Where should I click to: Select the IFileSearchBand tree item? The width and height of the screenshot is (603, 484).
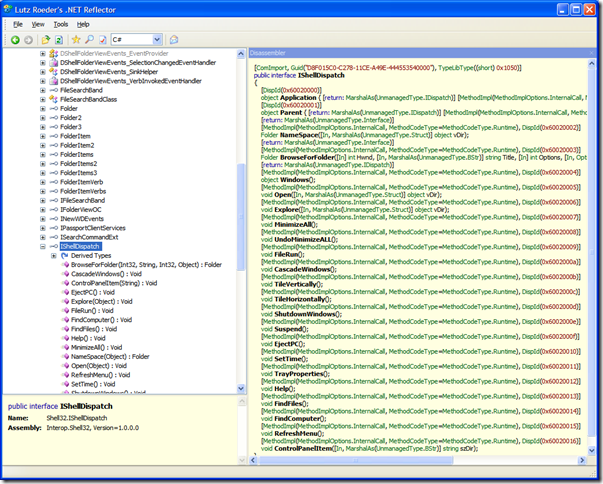click(82, 200)
